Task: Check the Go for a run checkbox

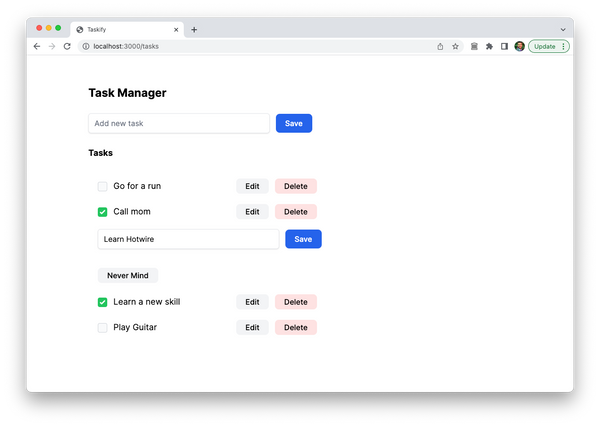Action: tap(102, 186)
